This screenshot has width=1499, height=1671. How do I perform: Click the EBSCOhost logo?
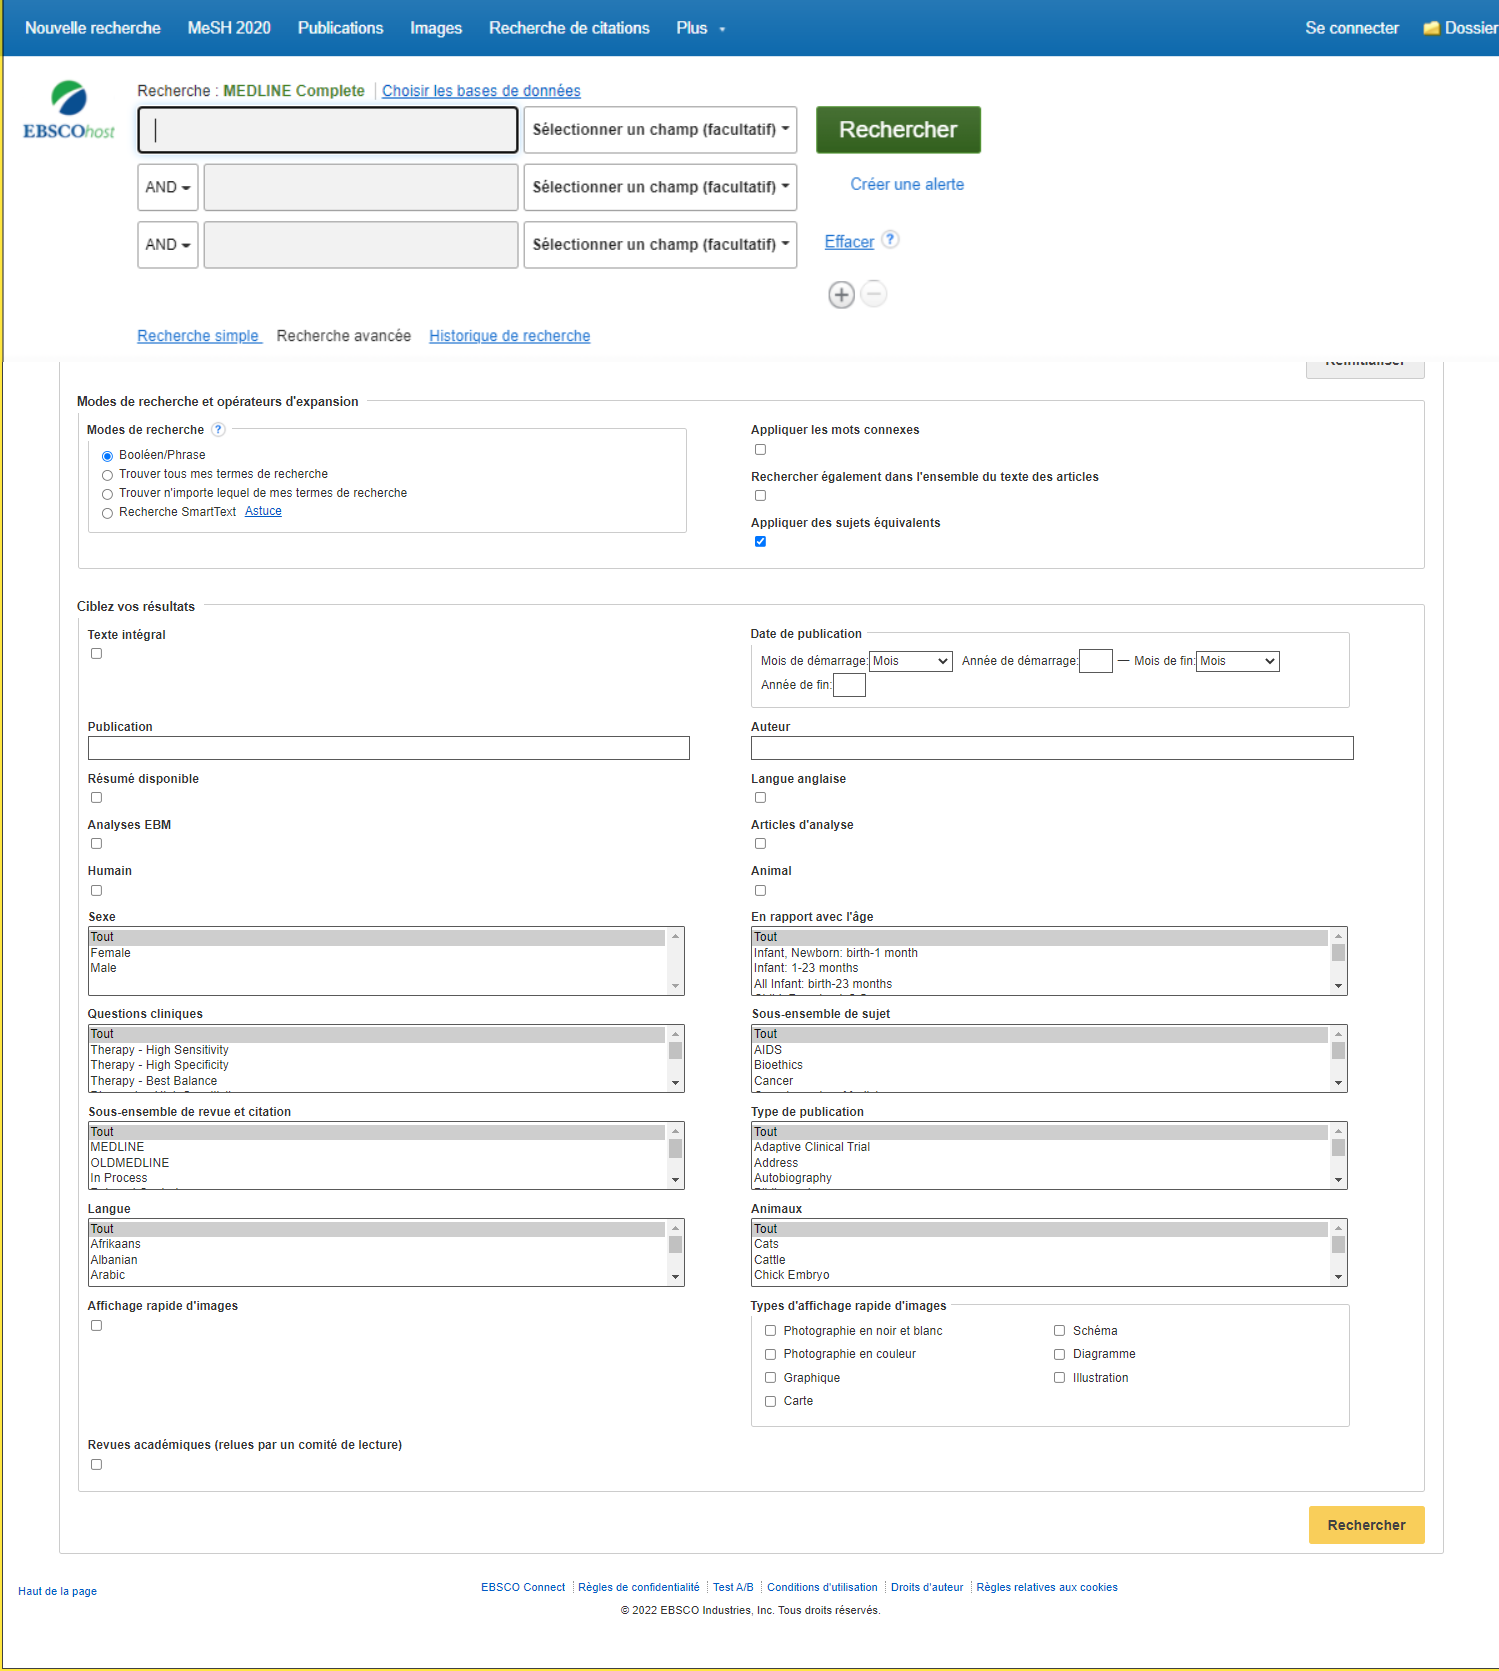click(69, 111)
